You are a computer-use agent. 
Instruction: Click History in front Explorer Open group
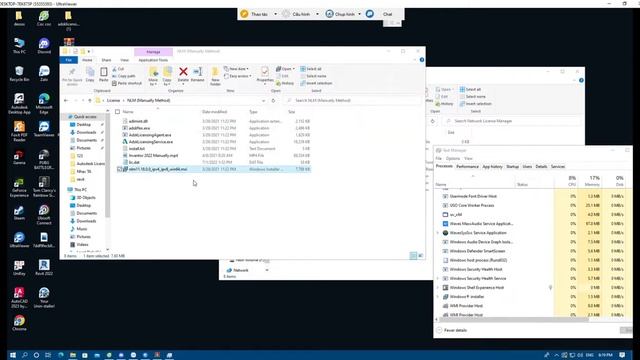(285, 83)
